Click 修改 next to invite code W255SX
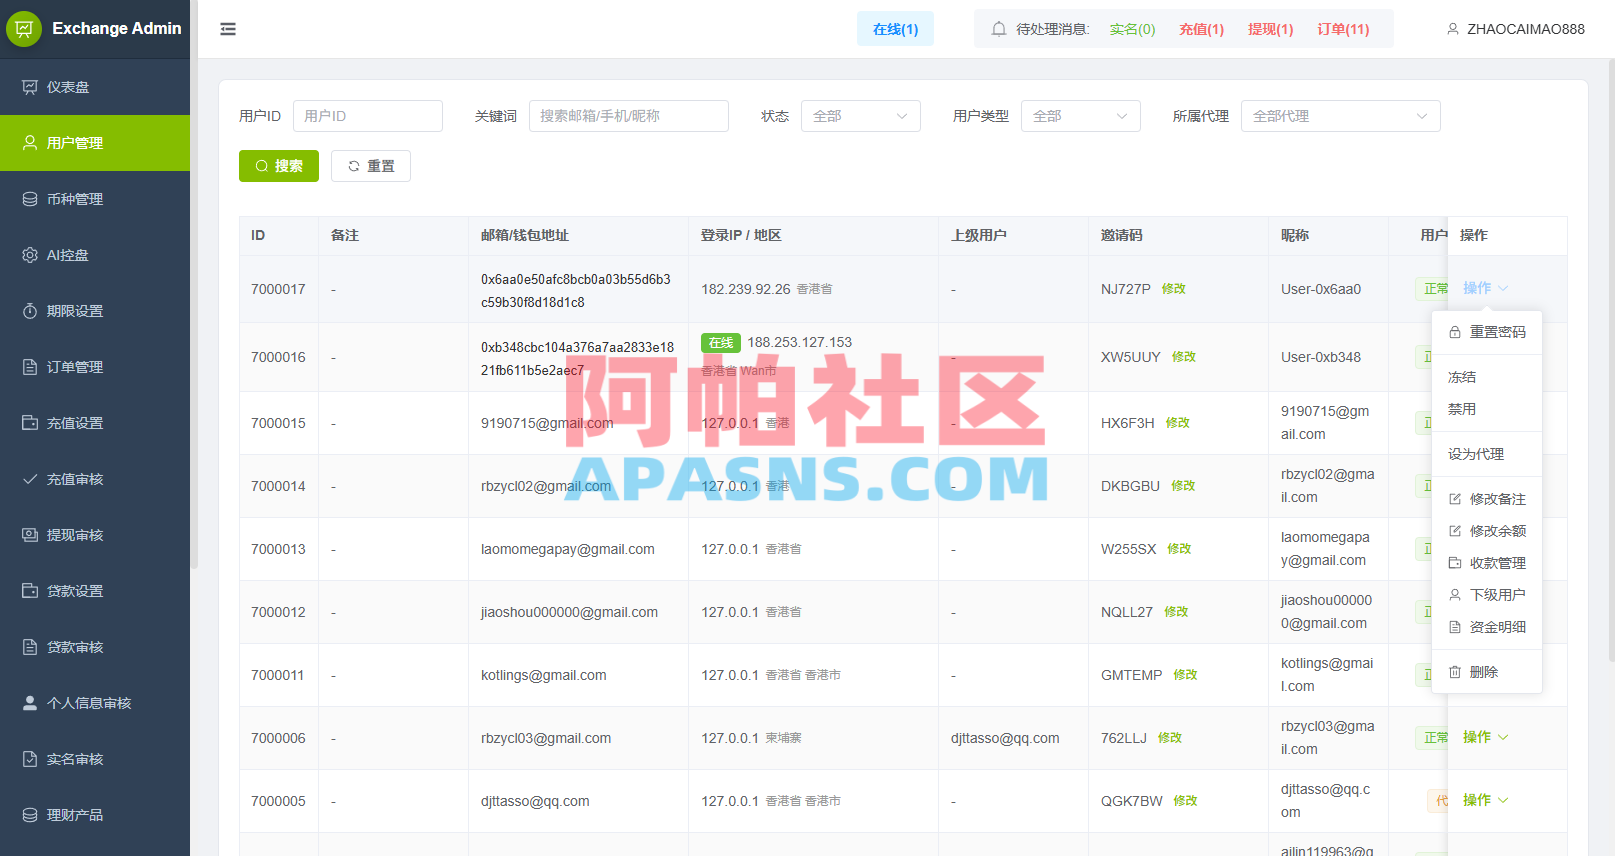Screen dimensions: 1615x856 1179,549
